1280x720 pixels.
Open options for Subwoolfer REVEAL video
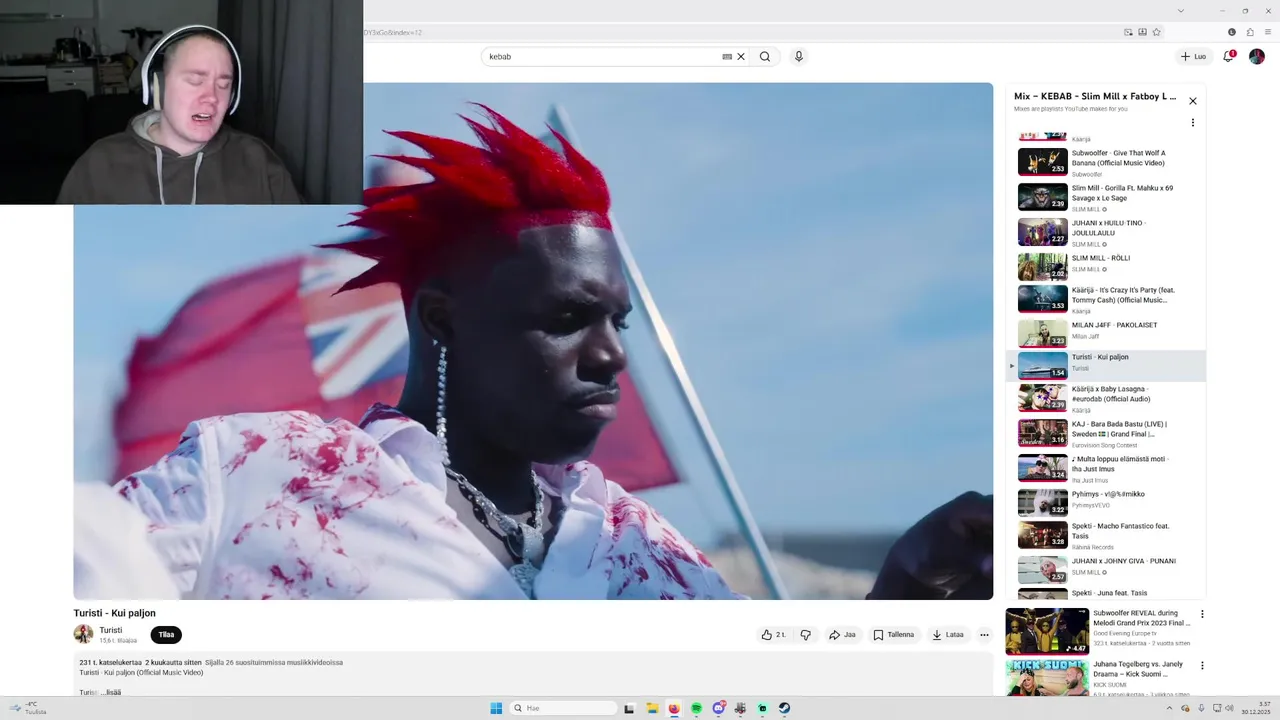(x=1202, y=615)
